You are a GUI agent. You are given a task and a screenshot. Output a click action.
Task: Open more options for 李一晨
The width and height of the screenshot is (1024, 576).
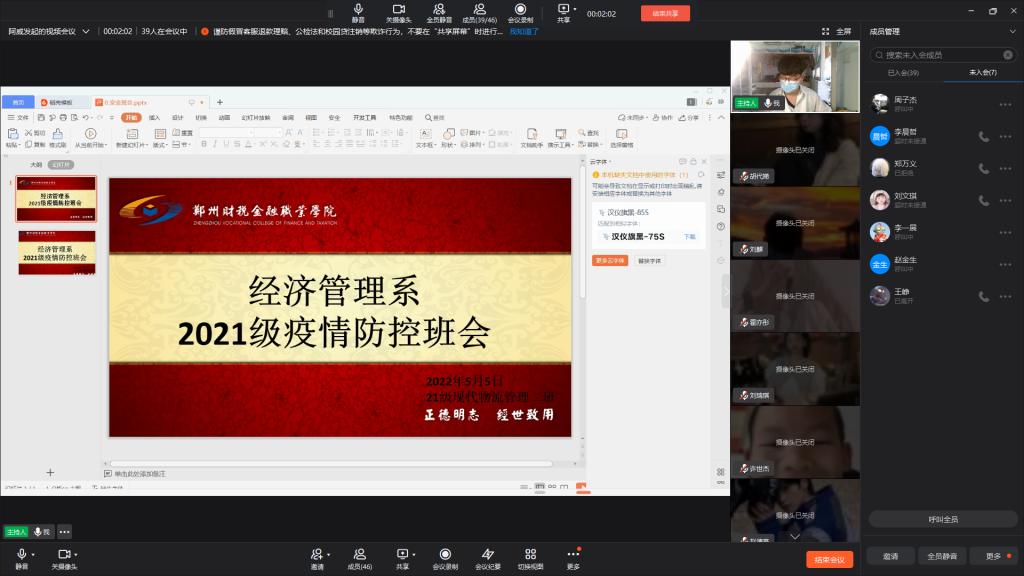[1005, 232]
